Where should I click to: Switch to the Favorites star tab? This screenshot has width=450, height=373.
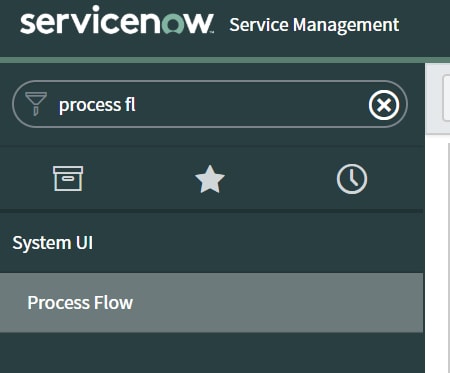[210, 179]
